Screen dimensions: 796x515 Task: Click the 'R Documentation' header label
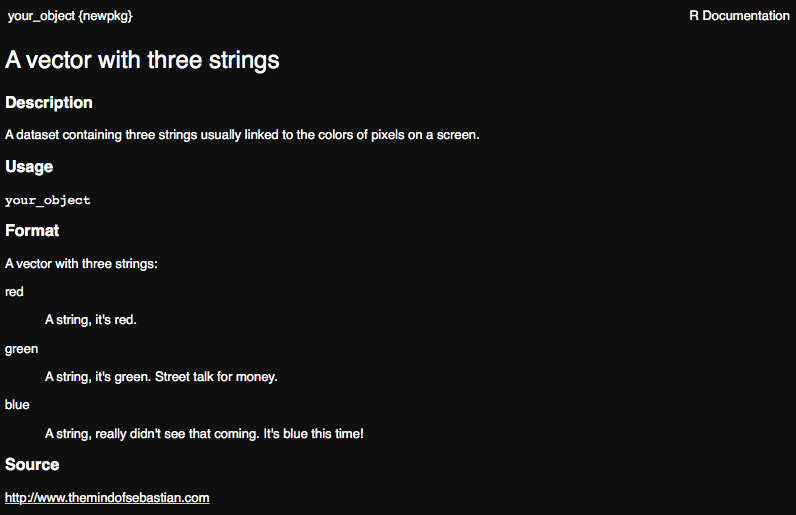pyautogui.click(x=739, y=16)
